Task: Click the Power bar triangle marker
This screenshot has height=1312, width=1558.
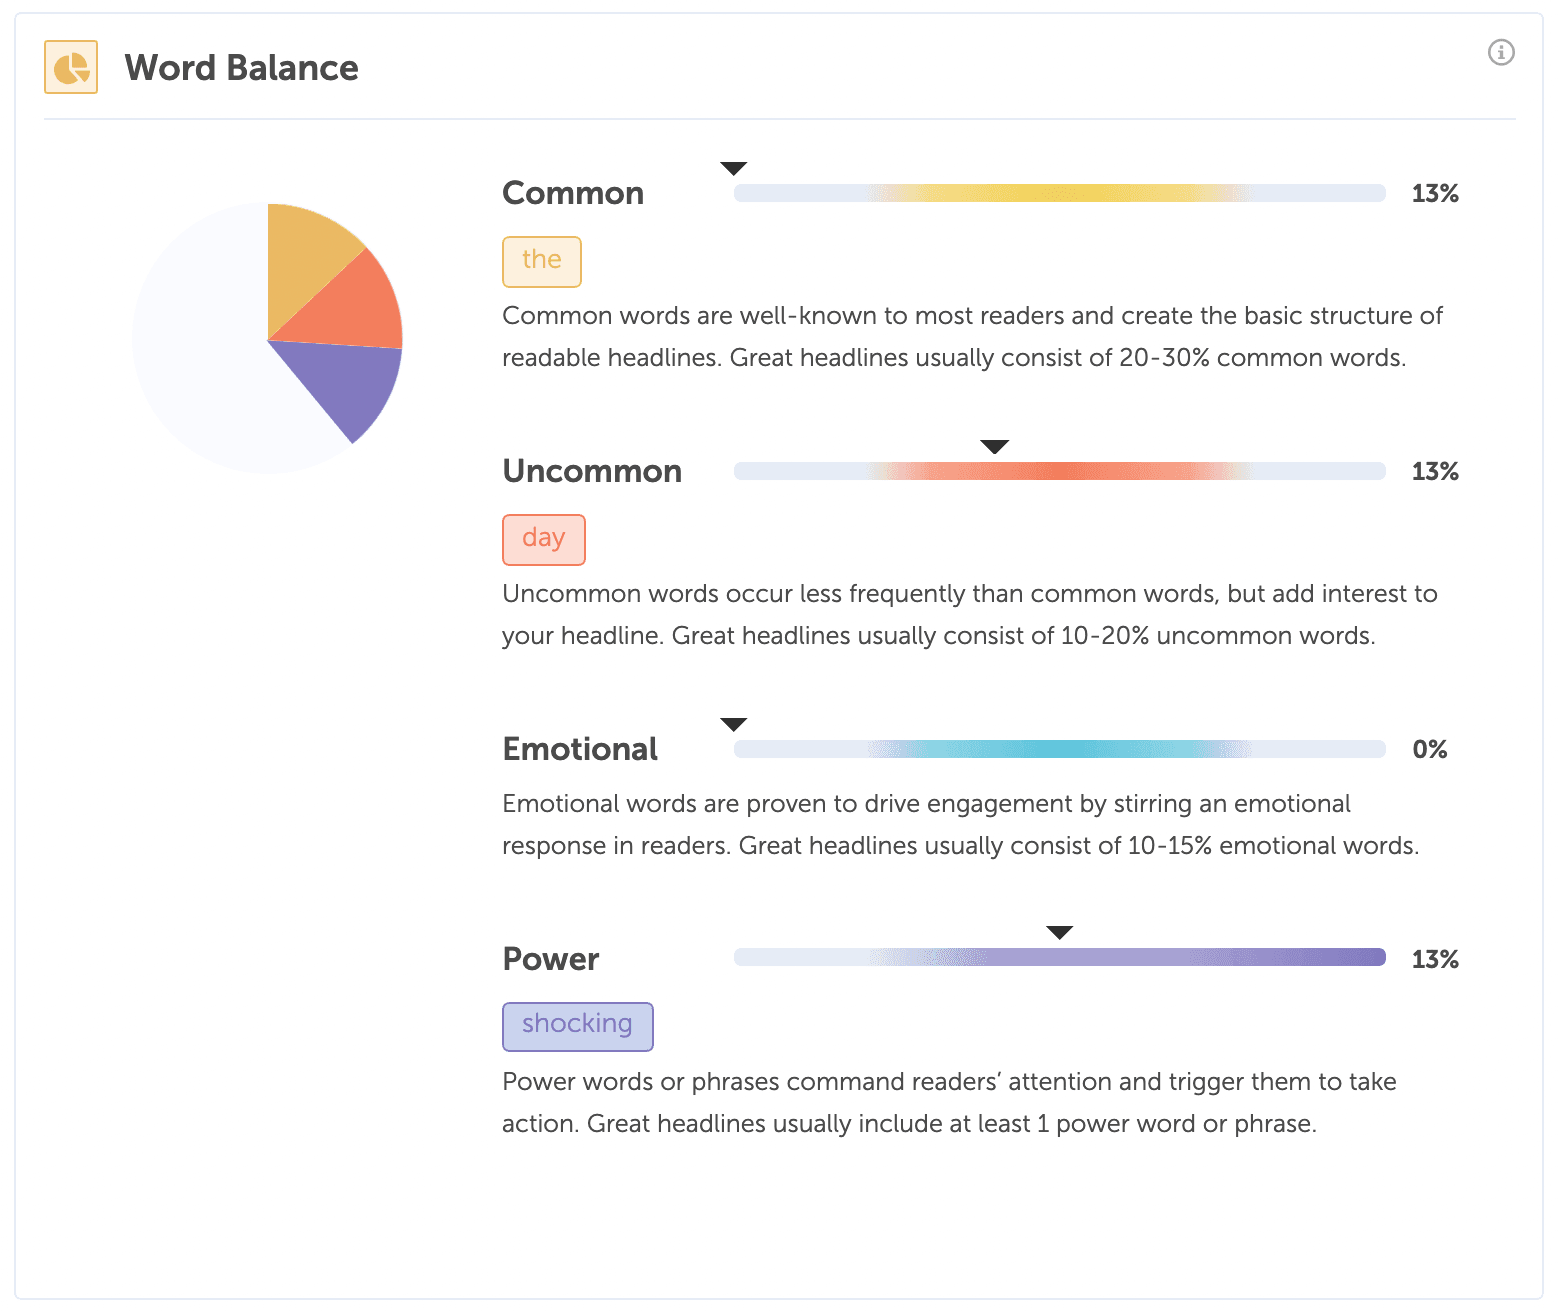Action: pos(1059,932)
